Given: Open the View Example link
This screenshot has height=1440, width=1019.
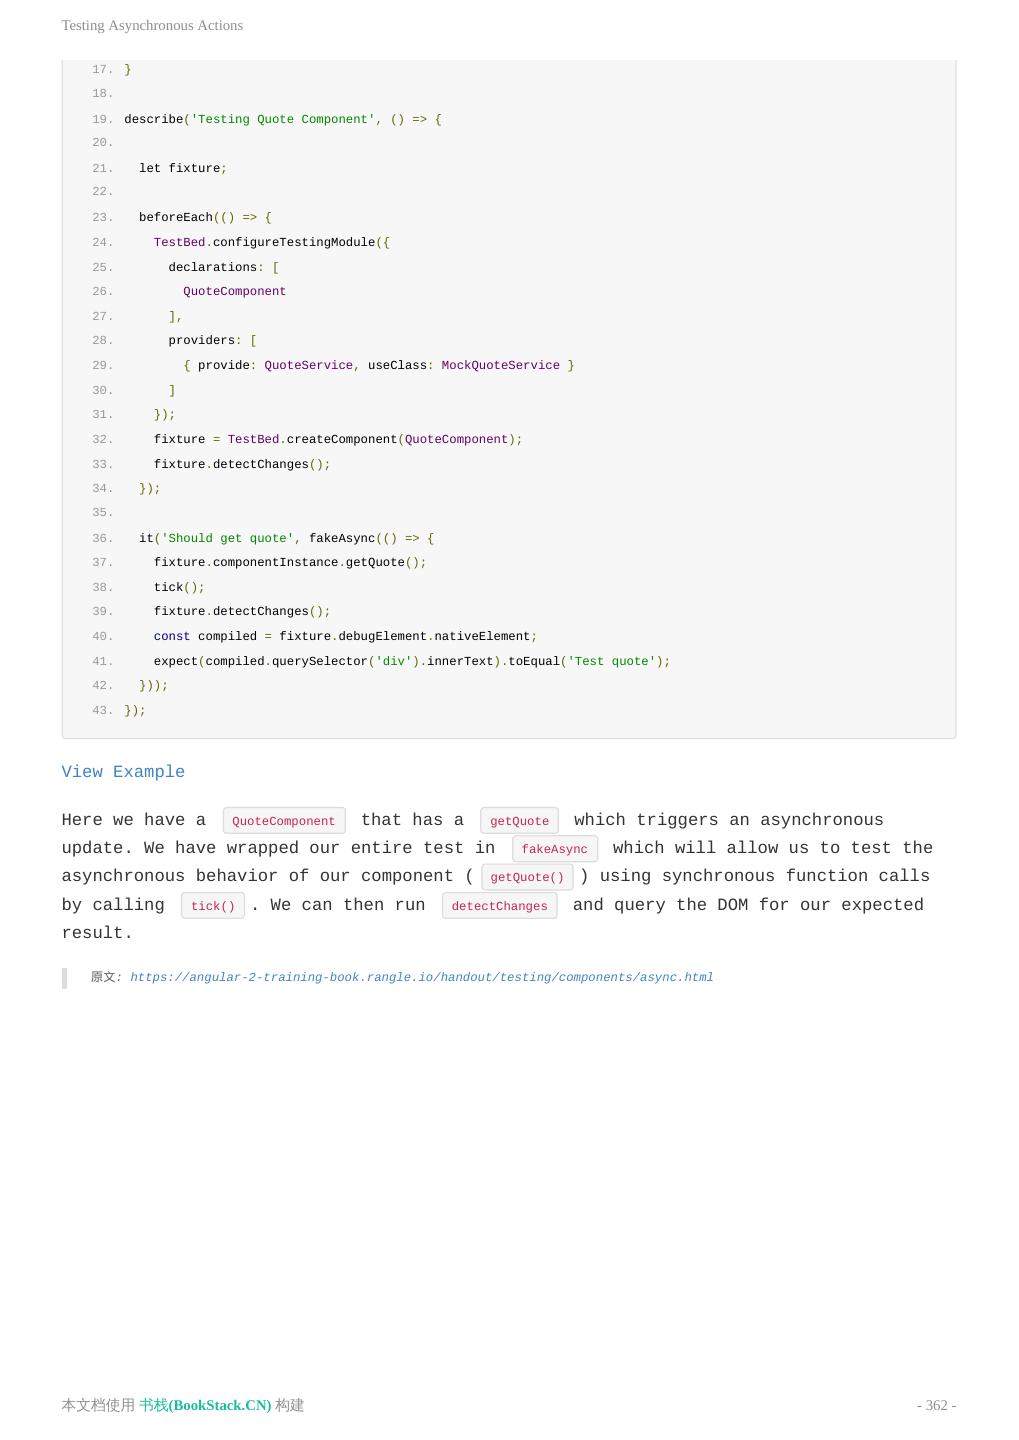Looking at the screenshot, I should (123, 772).
